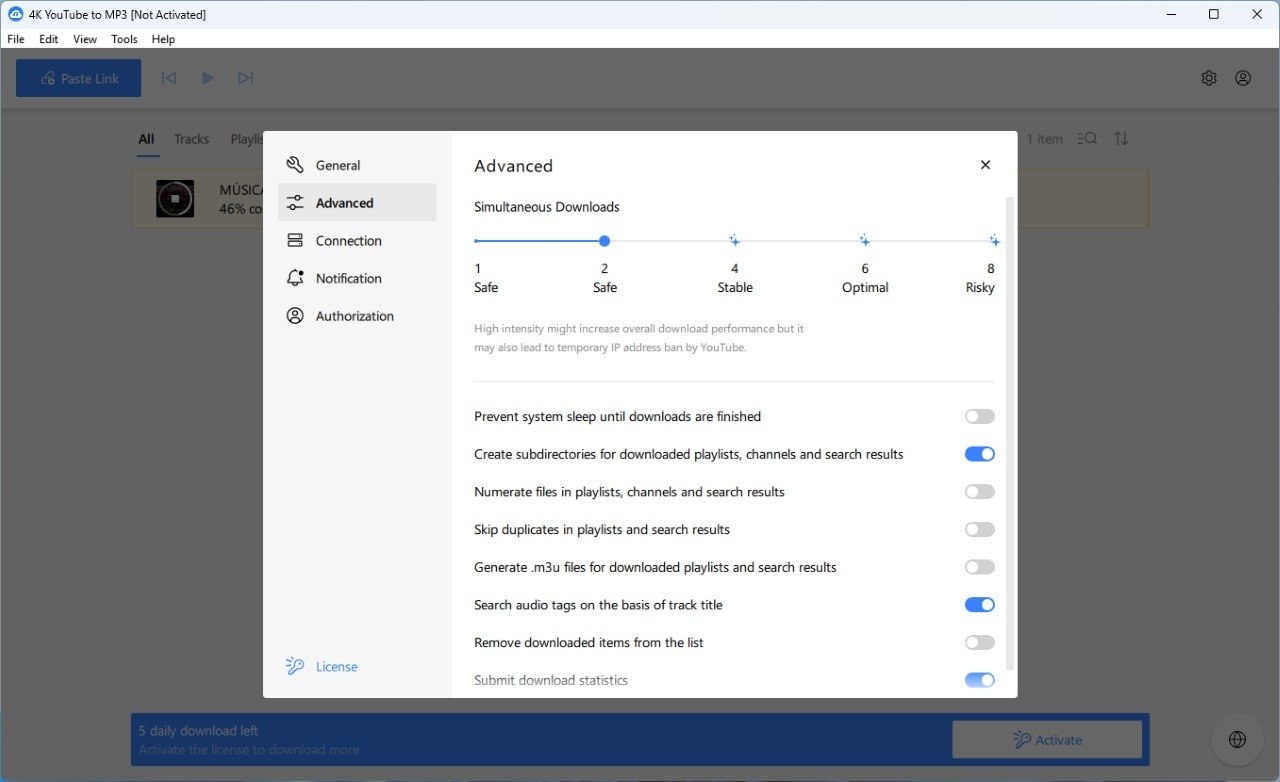Open the search list icon
Viewport: 1280px width, 782px height.
point(1088,139)
